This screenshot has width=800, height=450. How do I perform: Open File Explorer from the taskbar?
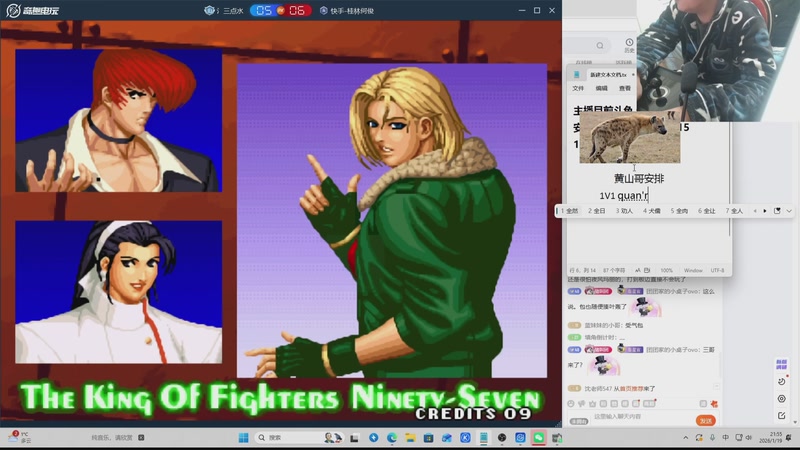coord(410,438)
